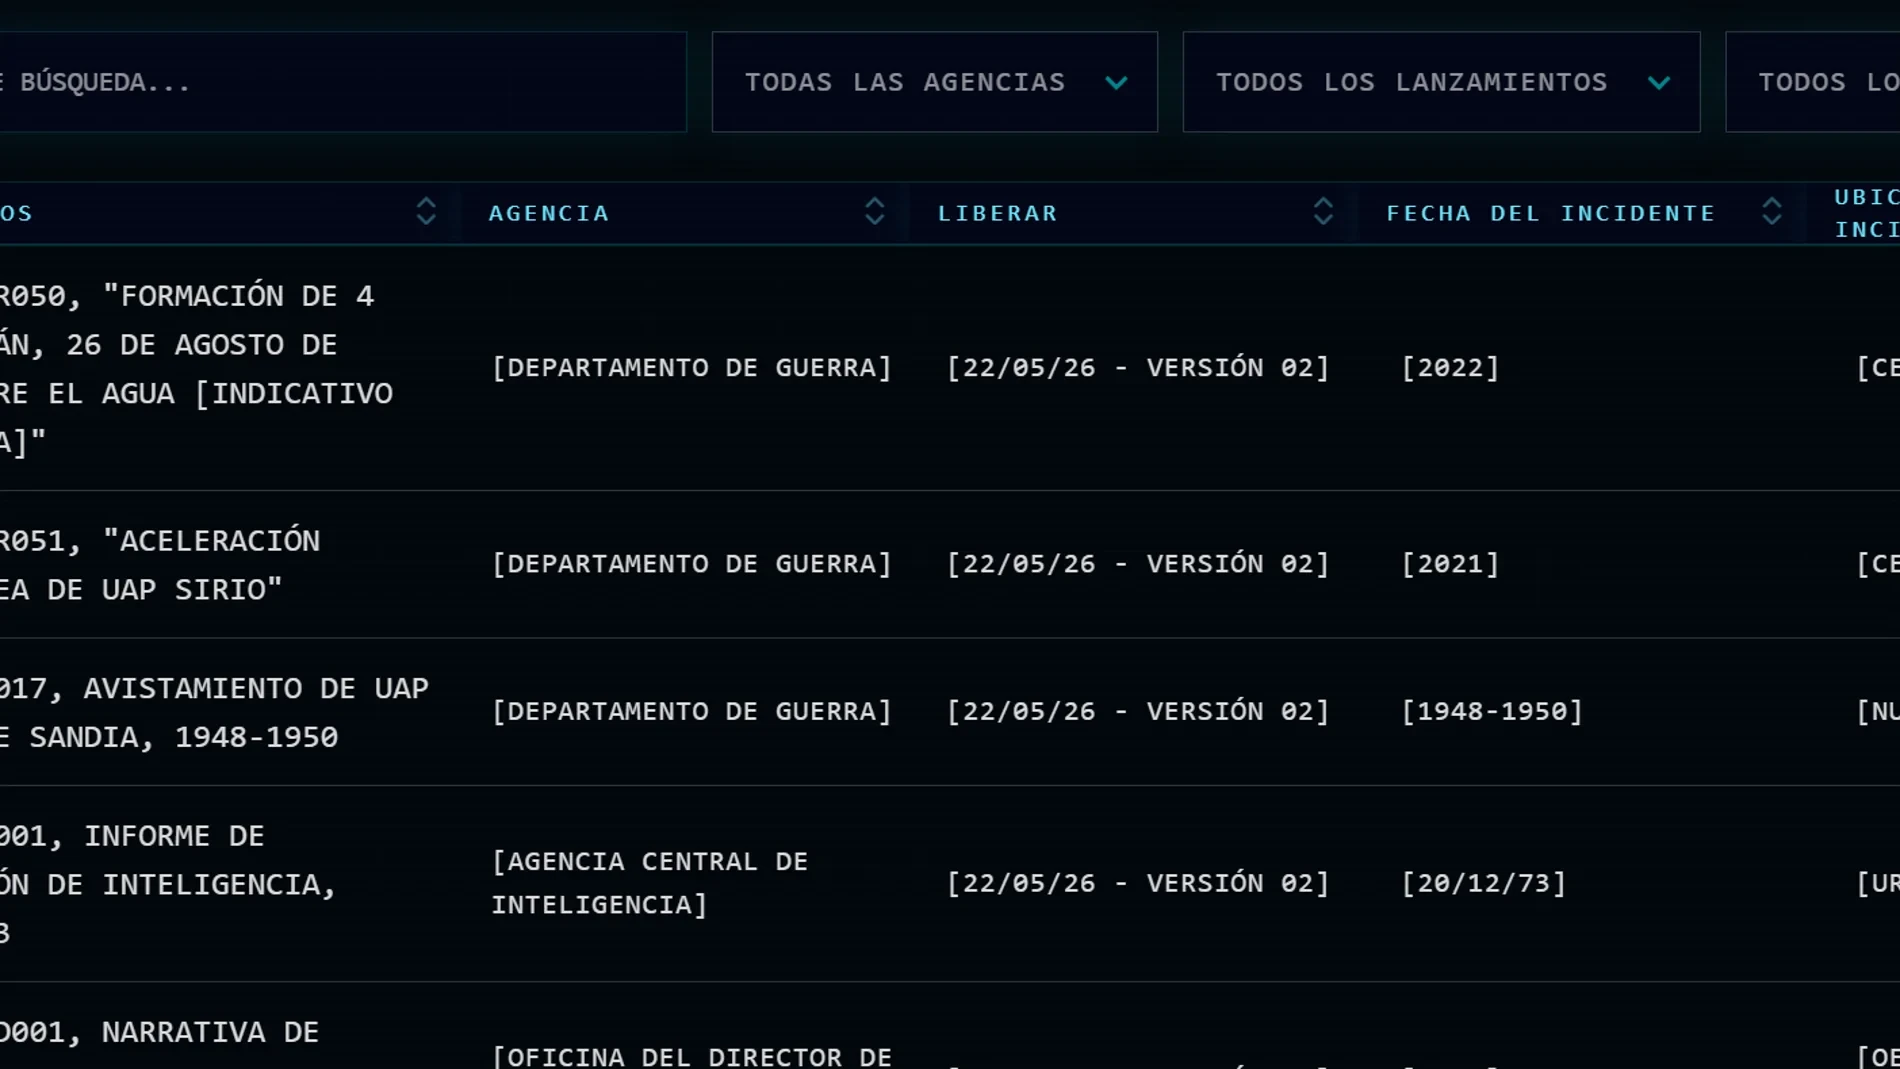
Task: Sort by the Liberar column header
Action: click(x=997, y=213)
